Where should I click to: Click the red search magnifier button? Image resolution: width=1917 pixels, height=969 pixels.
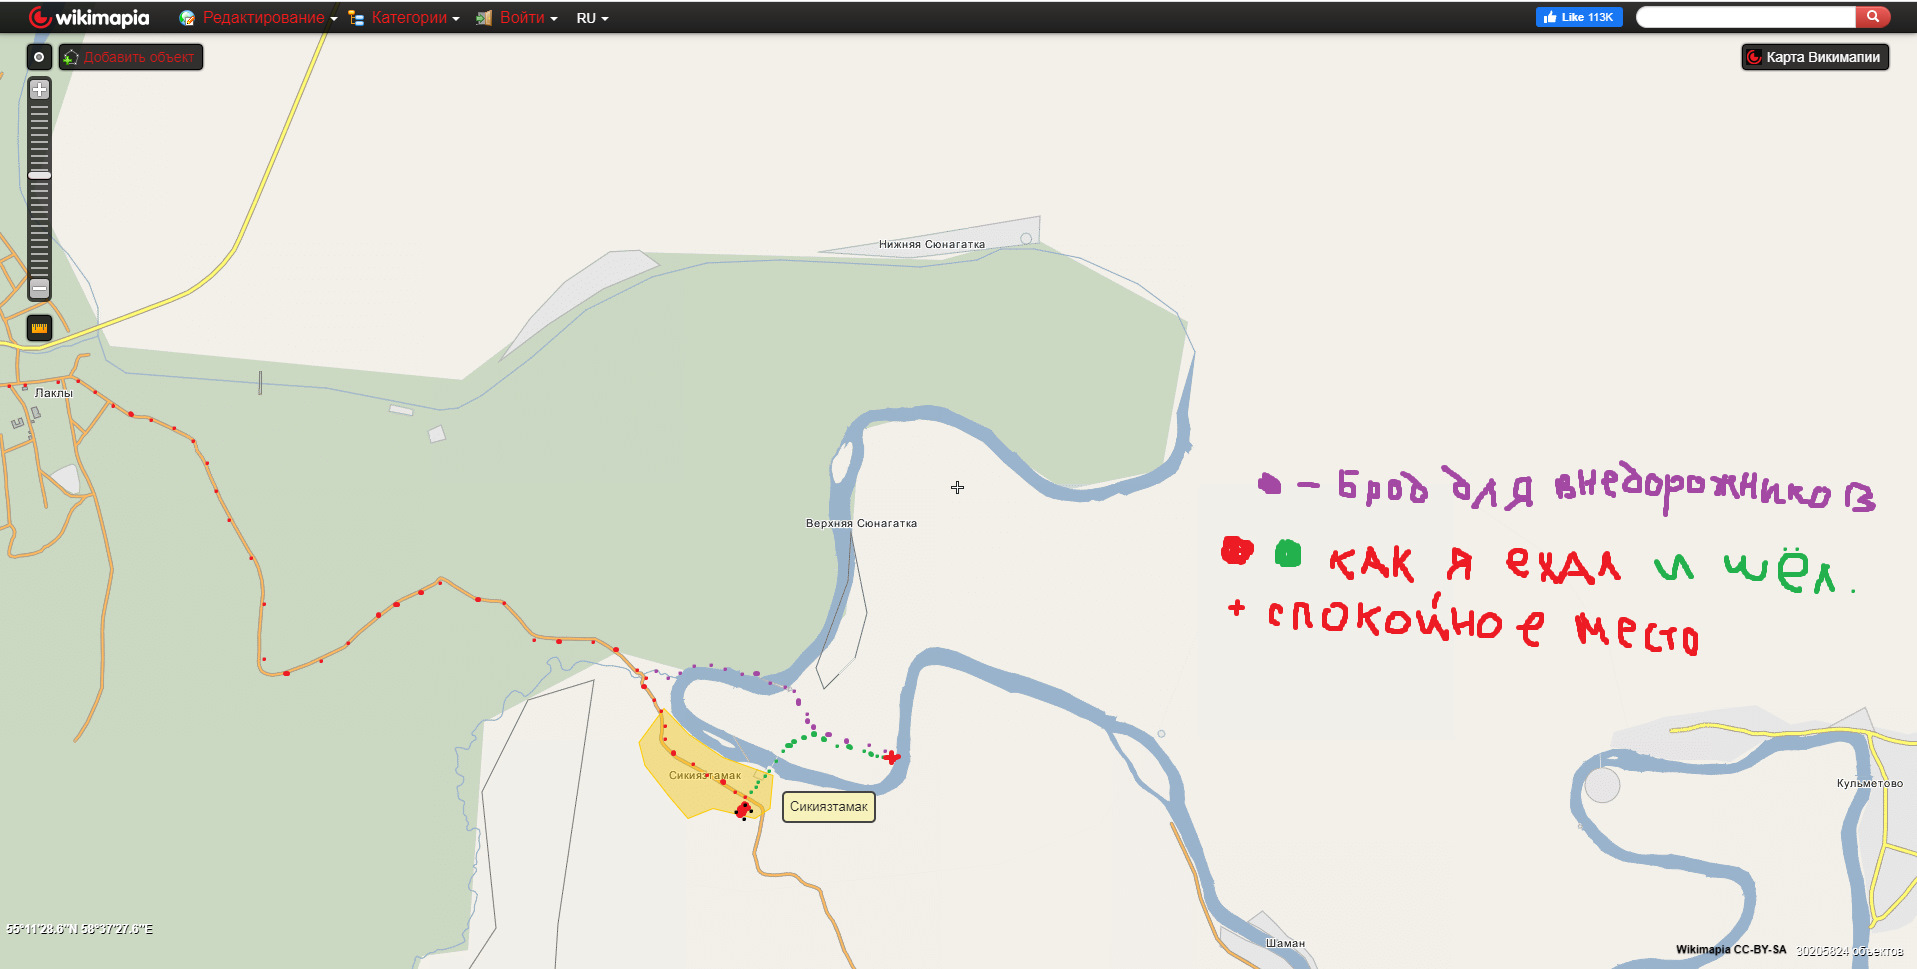tap(1873, 17)
